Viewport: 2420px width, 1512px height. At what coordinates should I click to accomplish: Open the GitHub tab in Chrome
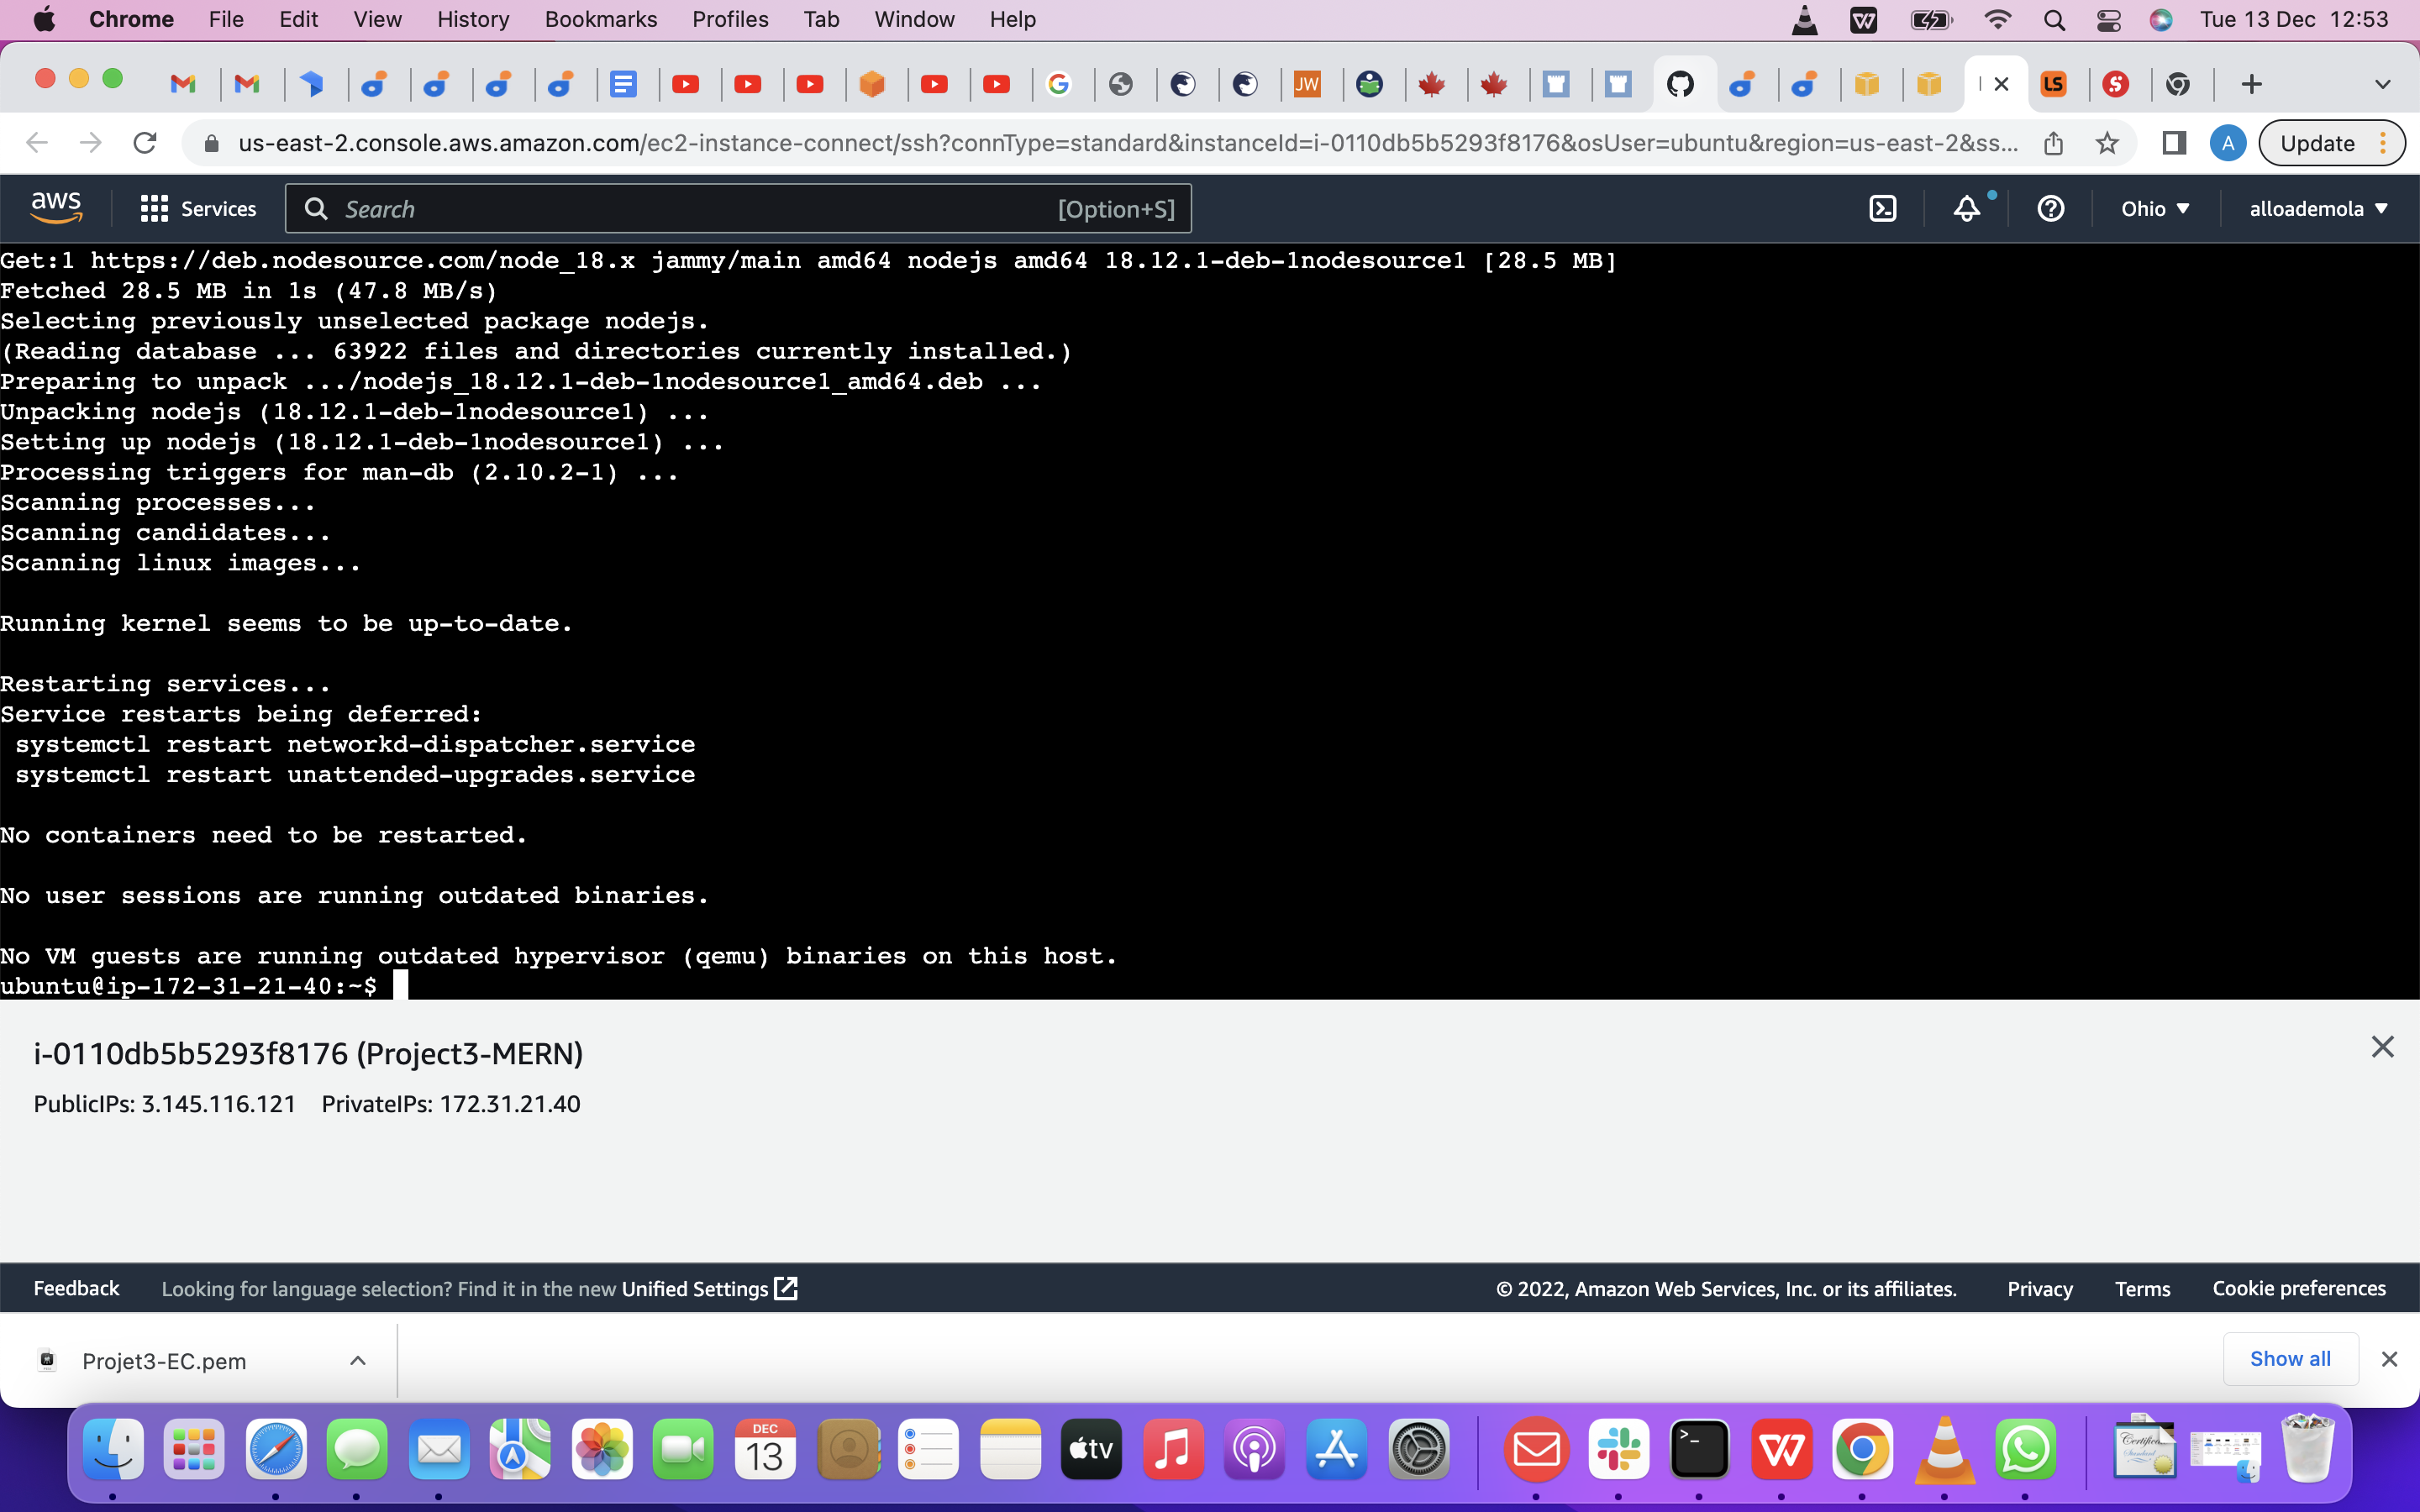[x=1682, y=83]
